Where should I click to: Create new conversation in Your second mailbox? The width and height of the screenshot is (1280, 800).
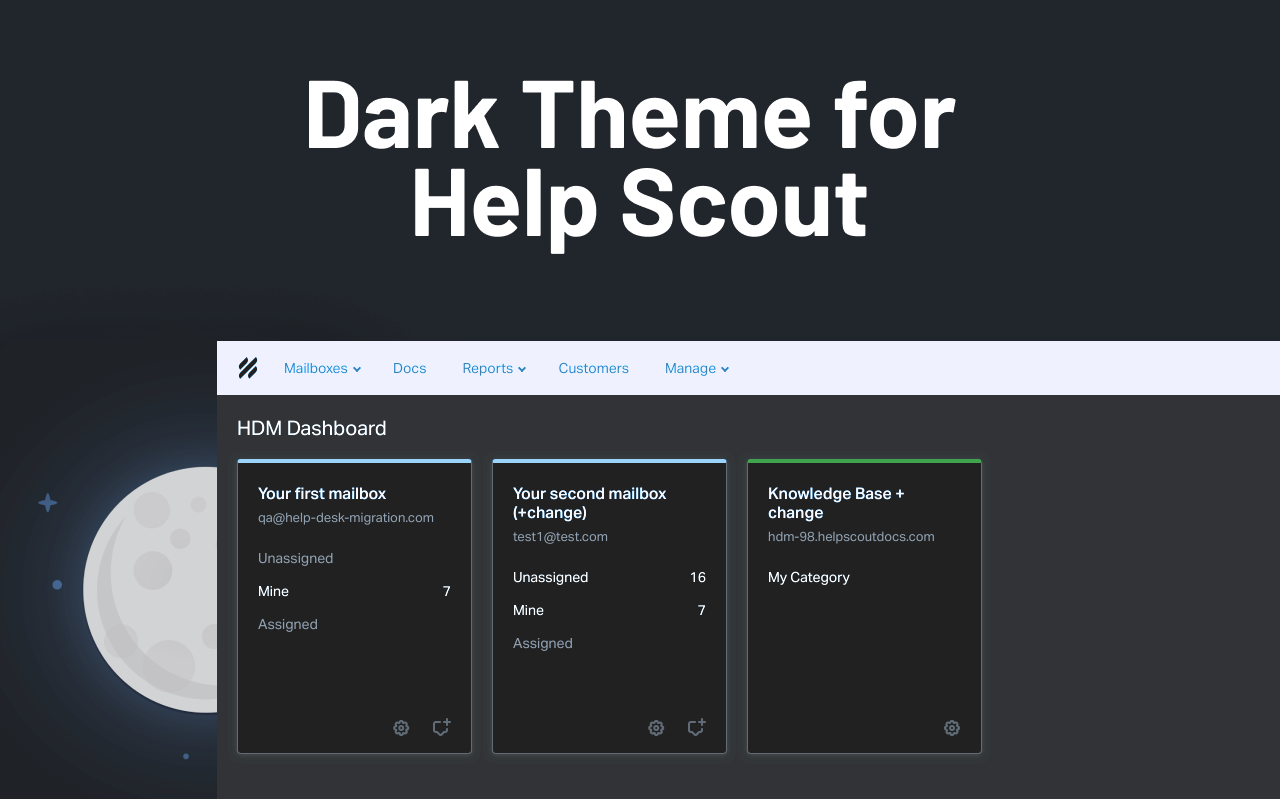pyautogui.click(x=696, y=728)
